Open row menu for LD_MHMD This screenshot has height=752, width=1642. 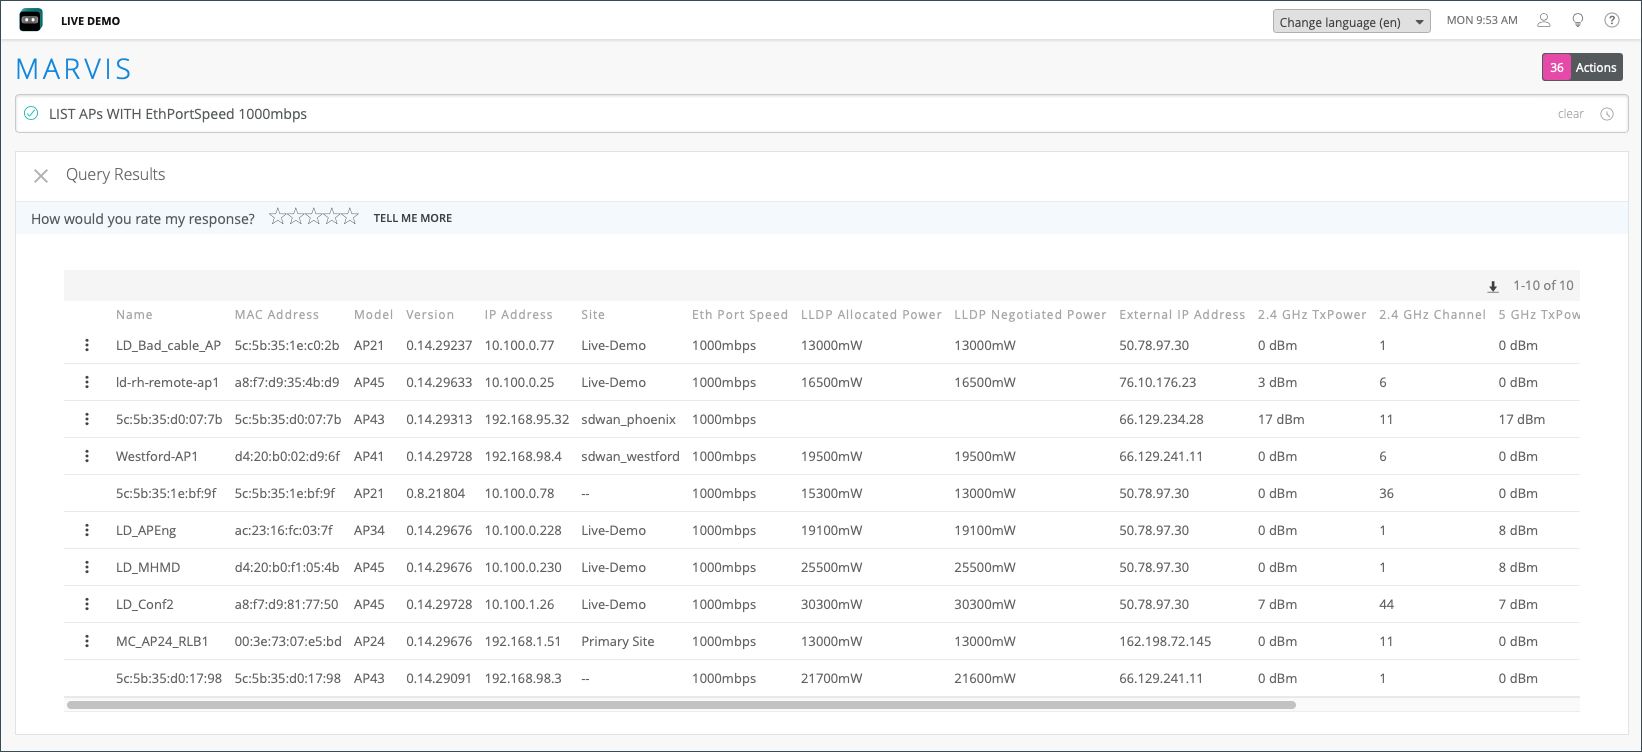[x=87, y=567]
